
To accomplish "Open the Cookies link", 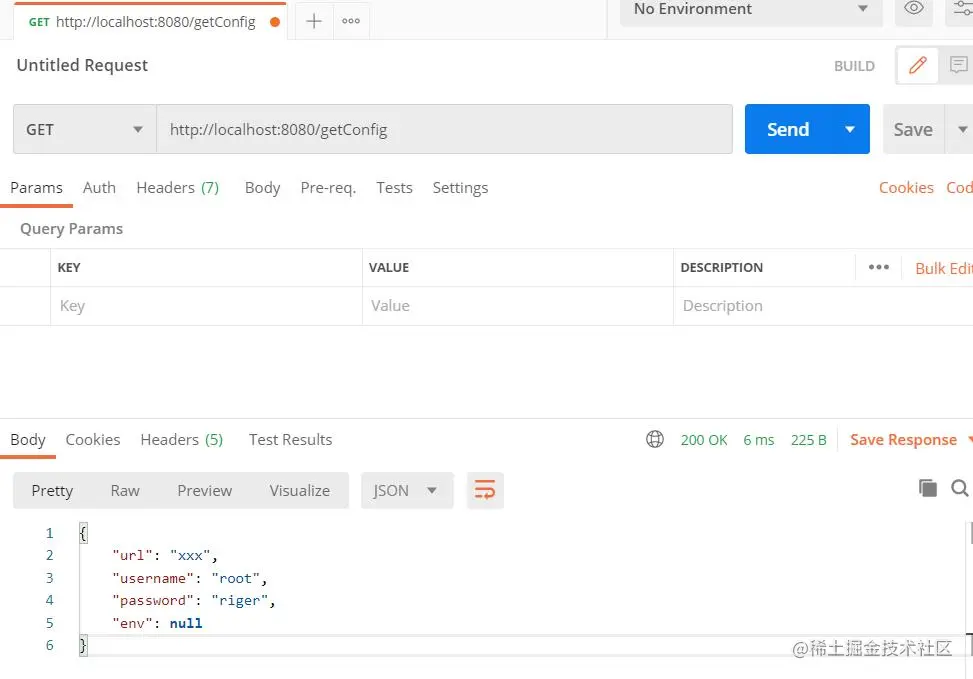I will 906,187.
